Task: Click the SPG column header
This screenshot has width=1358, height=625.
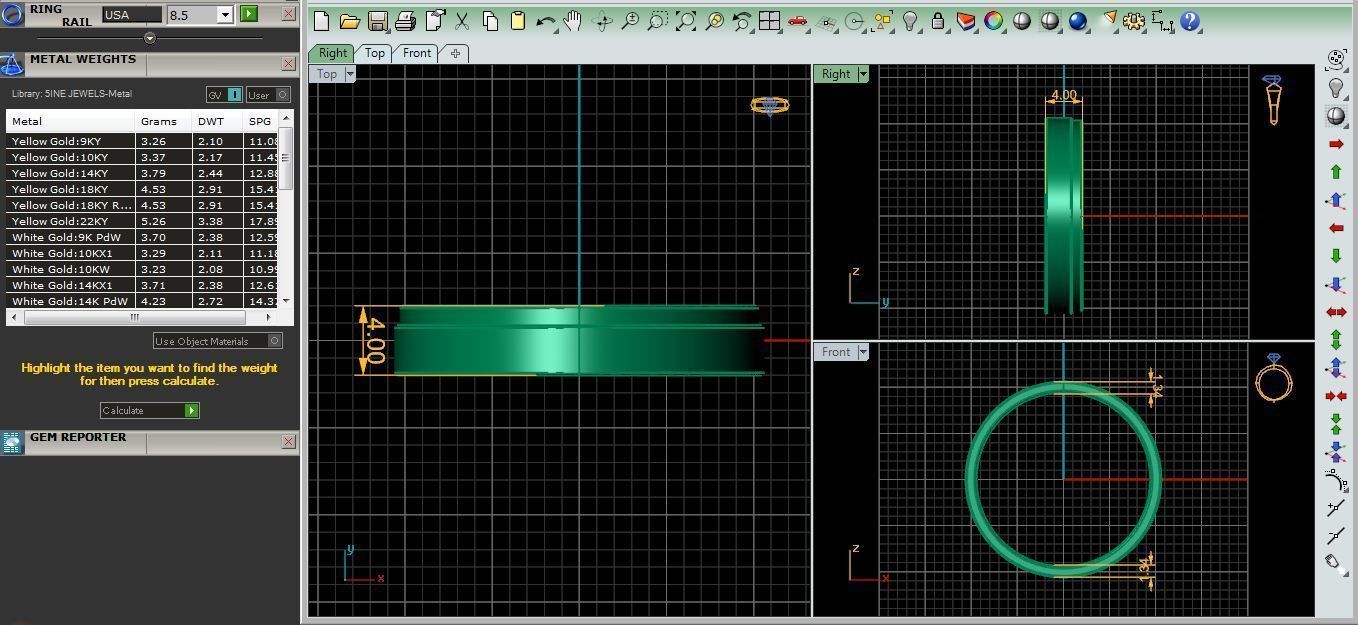Action: 261,121
